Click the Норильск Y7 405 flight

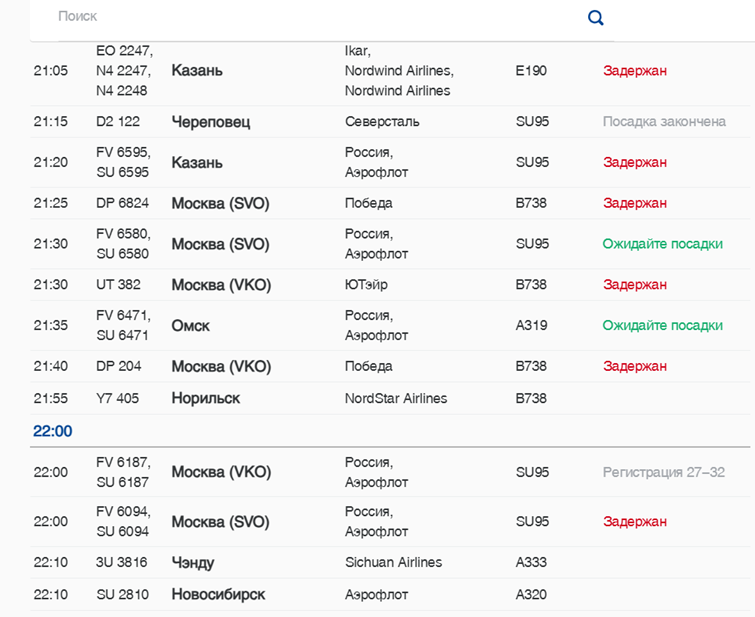206,398
